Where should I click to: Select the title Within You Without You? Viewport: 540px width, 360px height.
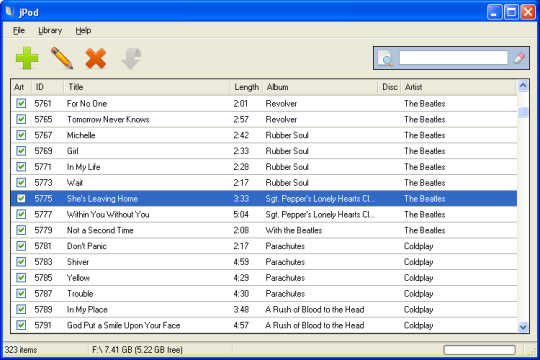point(108,214)
